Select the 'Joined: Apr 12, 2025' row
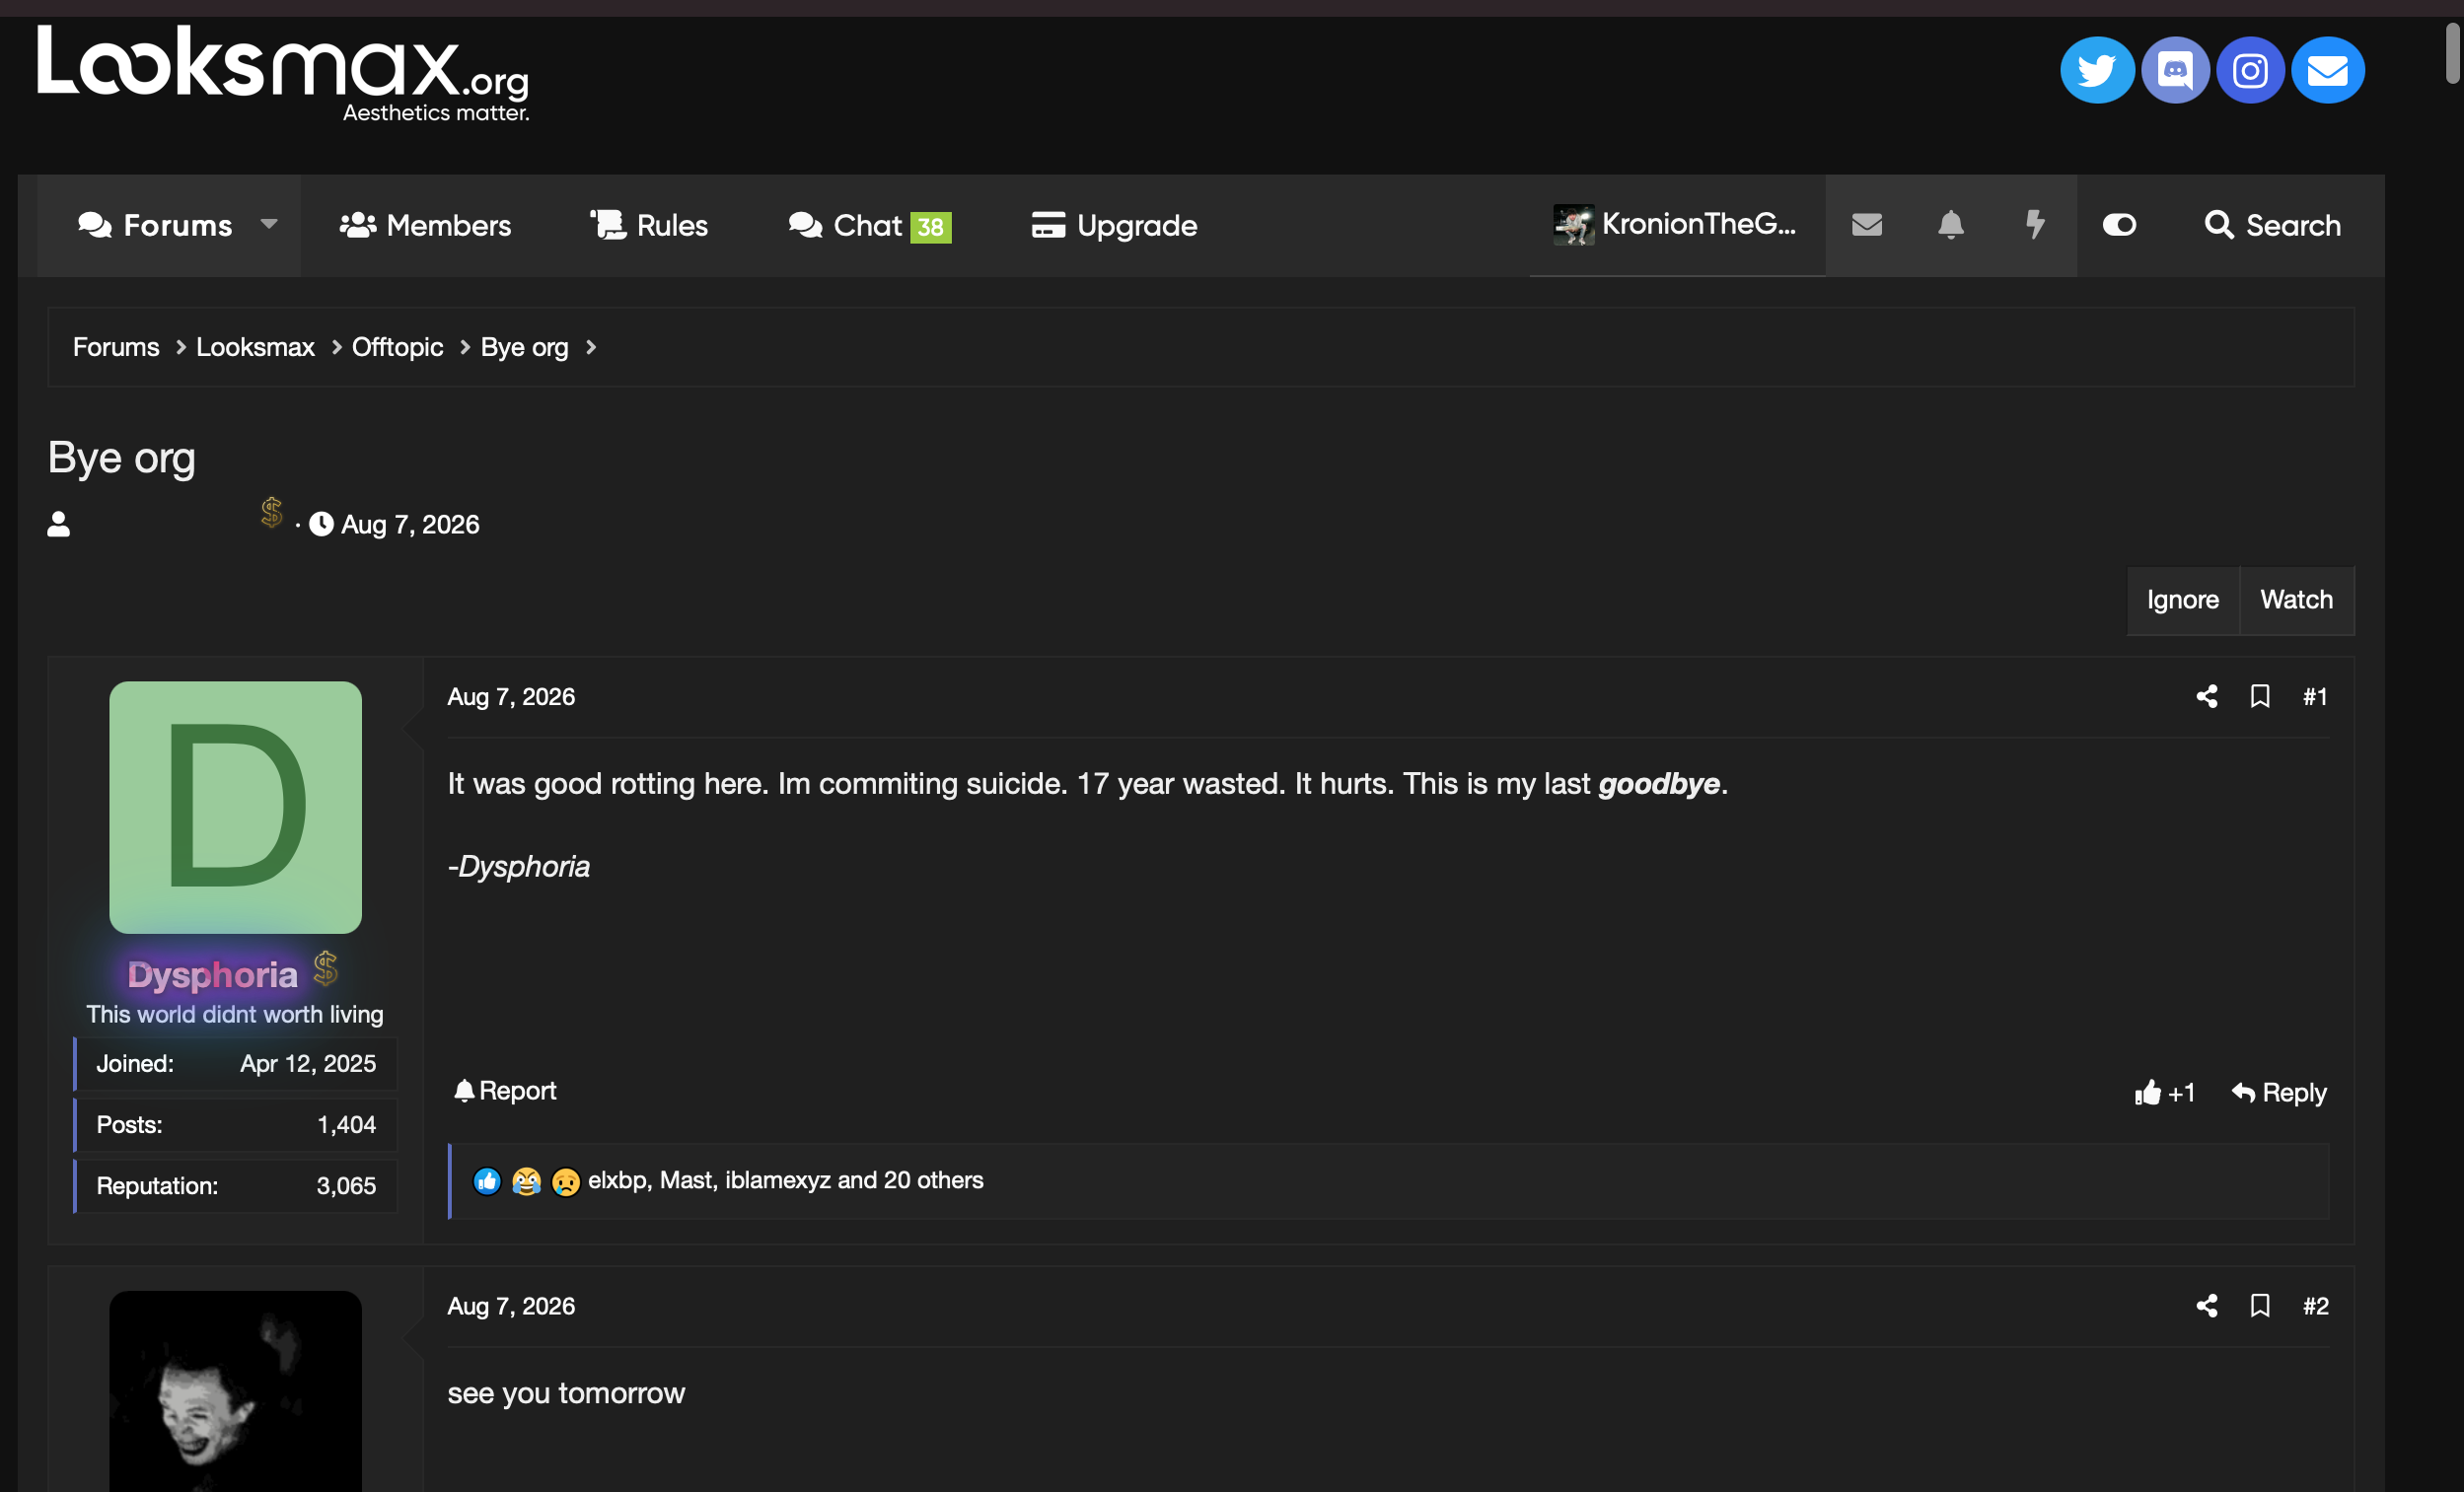Viewport: 2464px width, 1492px height. click(236, 1063)
